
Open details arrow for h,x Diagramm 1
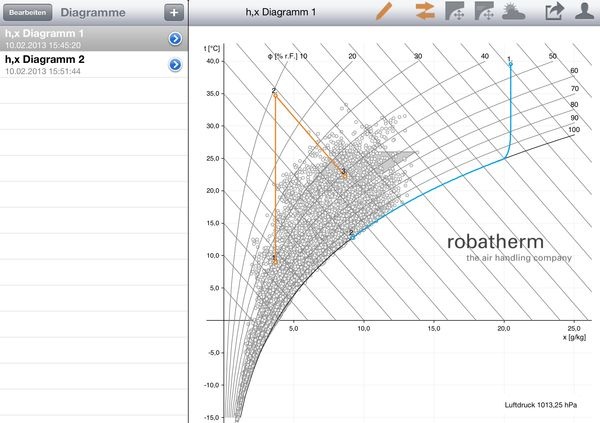coord(175,38)
